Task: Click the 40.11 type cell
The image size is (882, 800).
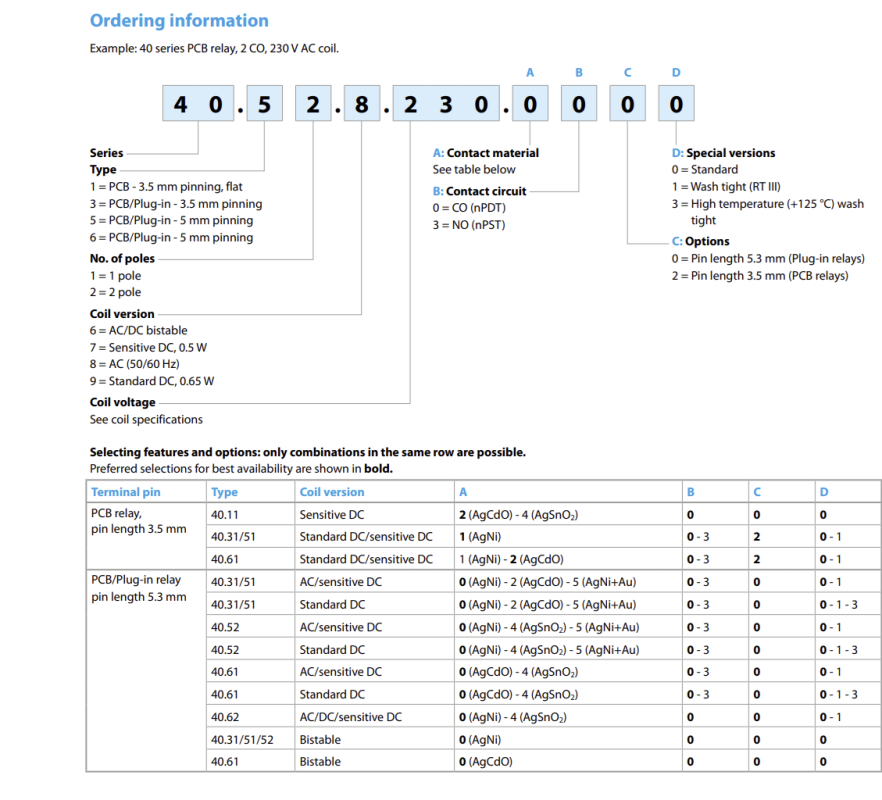Action: pyautogui.click(x=224, y=515)
